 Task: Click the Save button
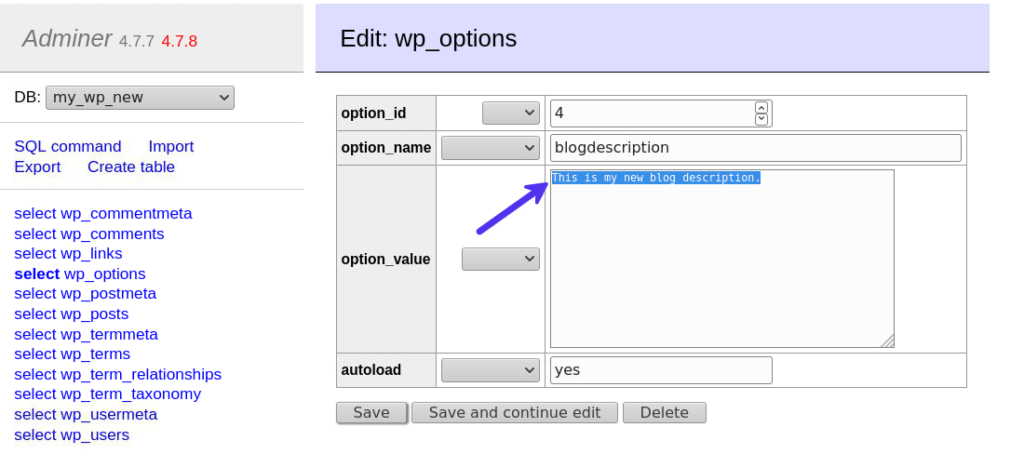tap(371, 413)
